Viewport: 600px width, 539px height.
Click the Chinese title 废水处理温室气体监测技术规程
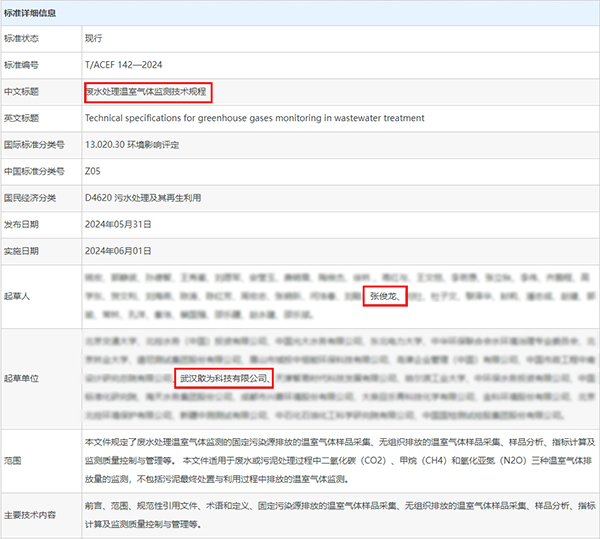pyautogui.click(x=147, y=91)
